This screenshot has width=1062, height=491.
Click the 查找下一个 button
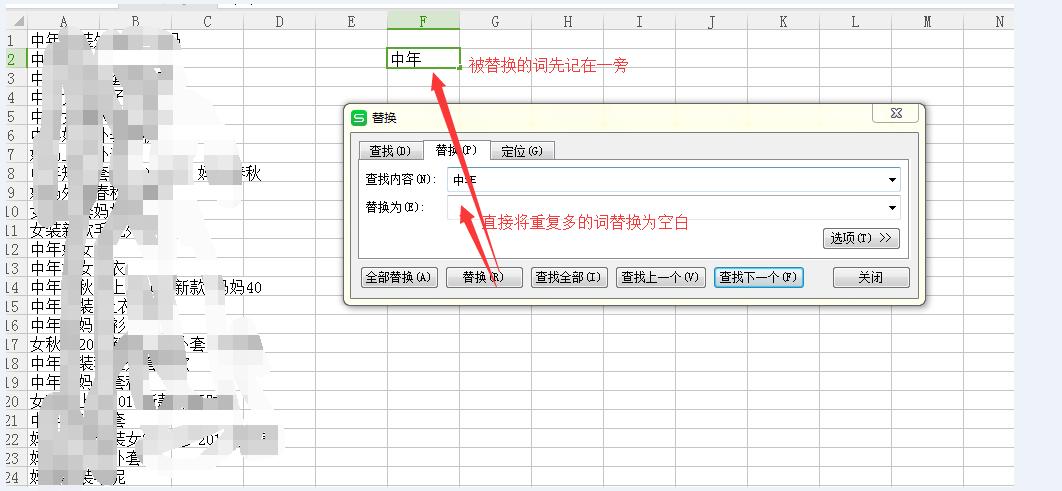(x=759, y=278)
